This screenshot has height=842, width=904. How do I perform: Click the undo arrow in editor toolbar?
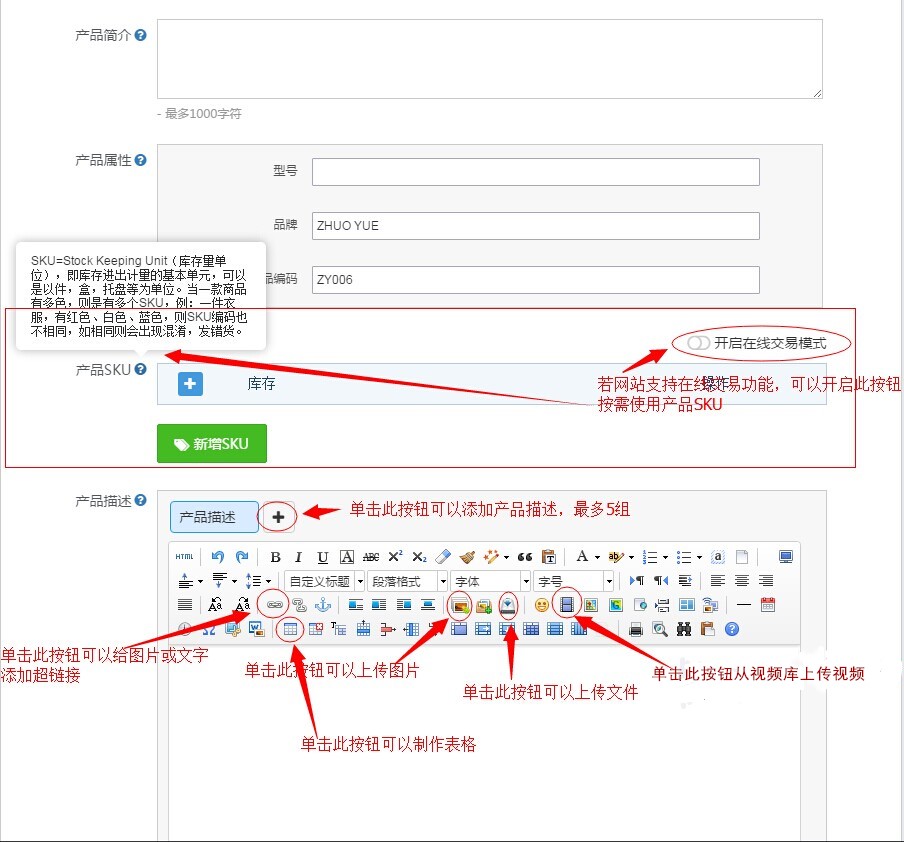point(217,557)
